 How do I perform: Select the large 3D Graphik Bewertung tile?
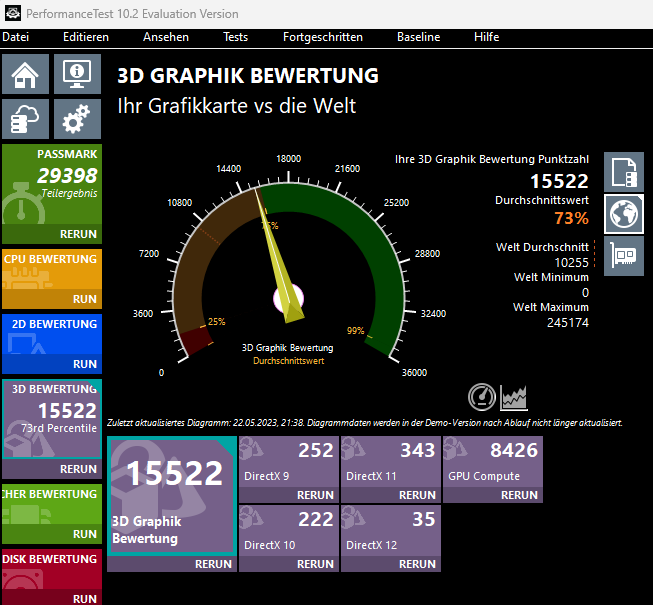(172, 496)
